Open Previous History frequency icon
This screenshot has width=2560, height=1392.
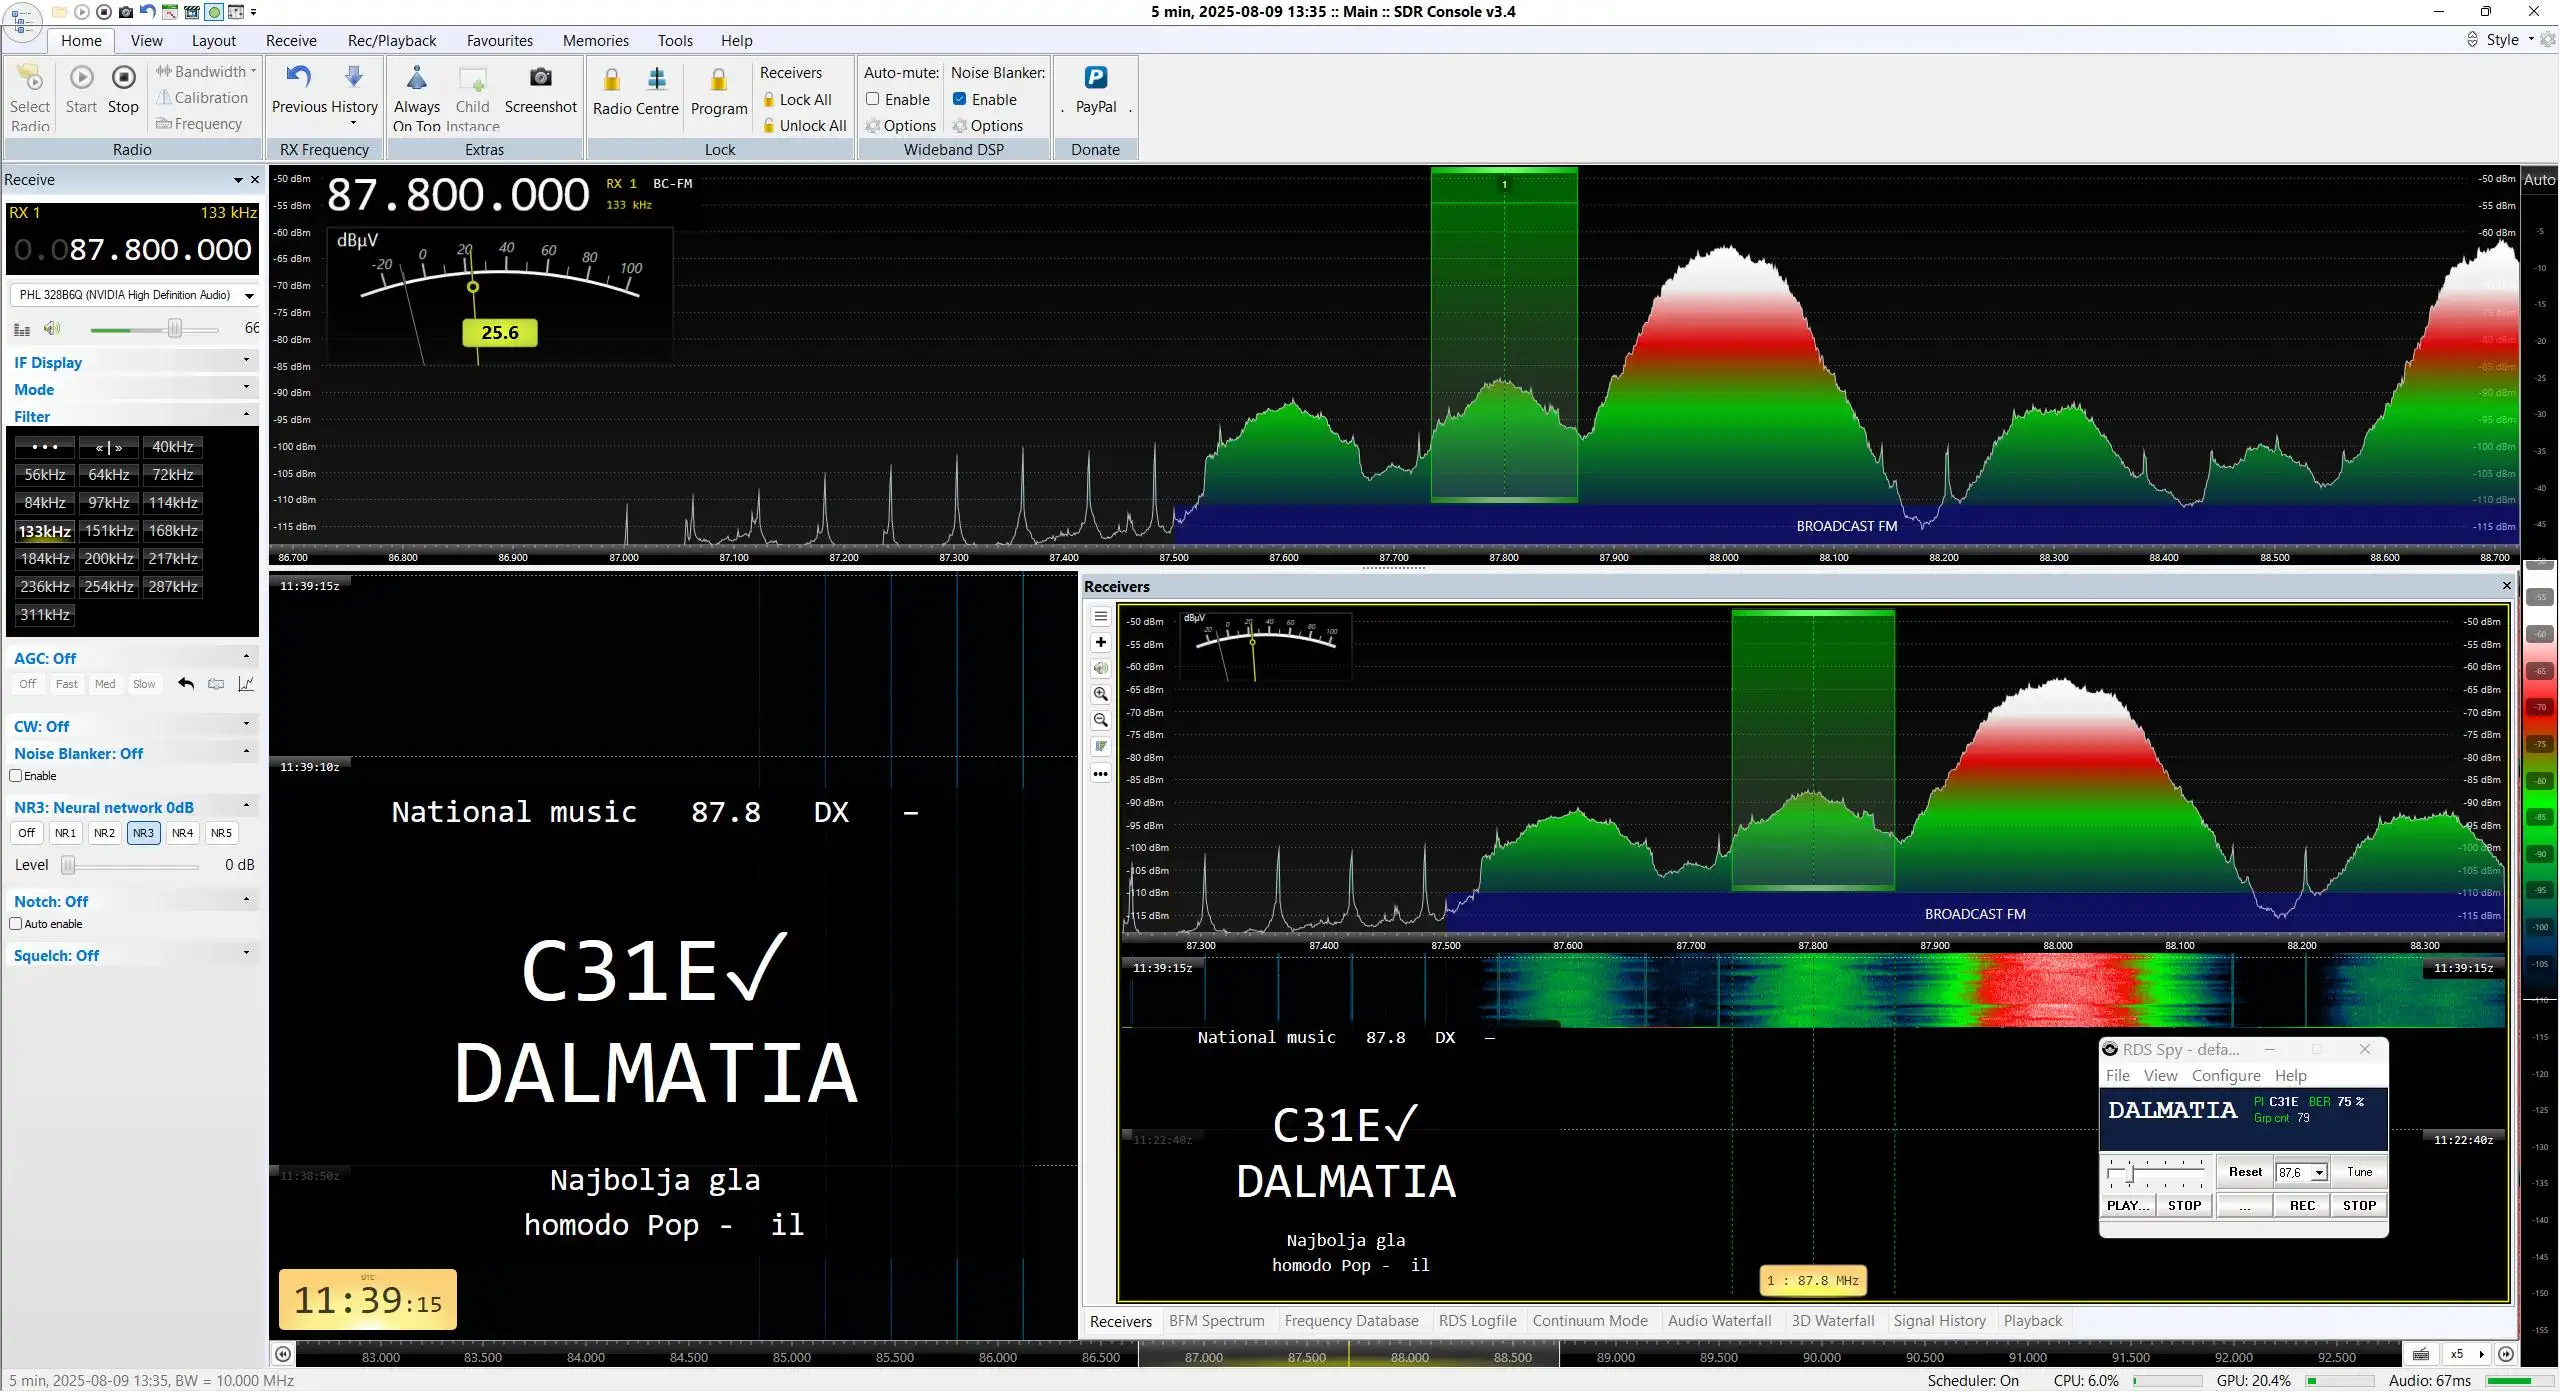[298, 77]
